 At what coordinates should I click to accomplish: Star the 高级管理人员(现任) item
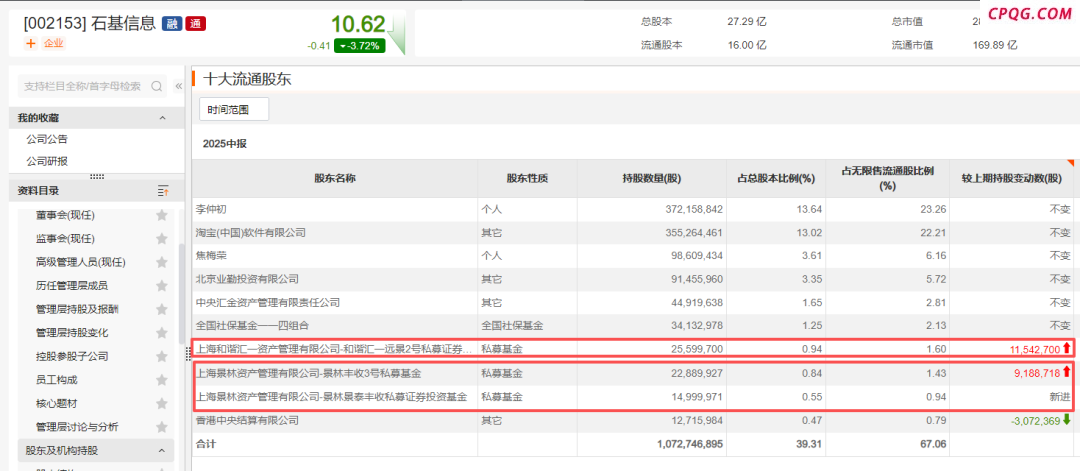click(162, 262)
